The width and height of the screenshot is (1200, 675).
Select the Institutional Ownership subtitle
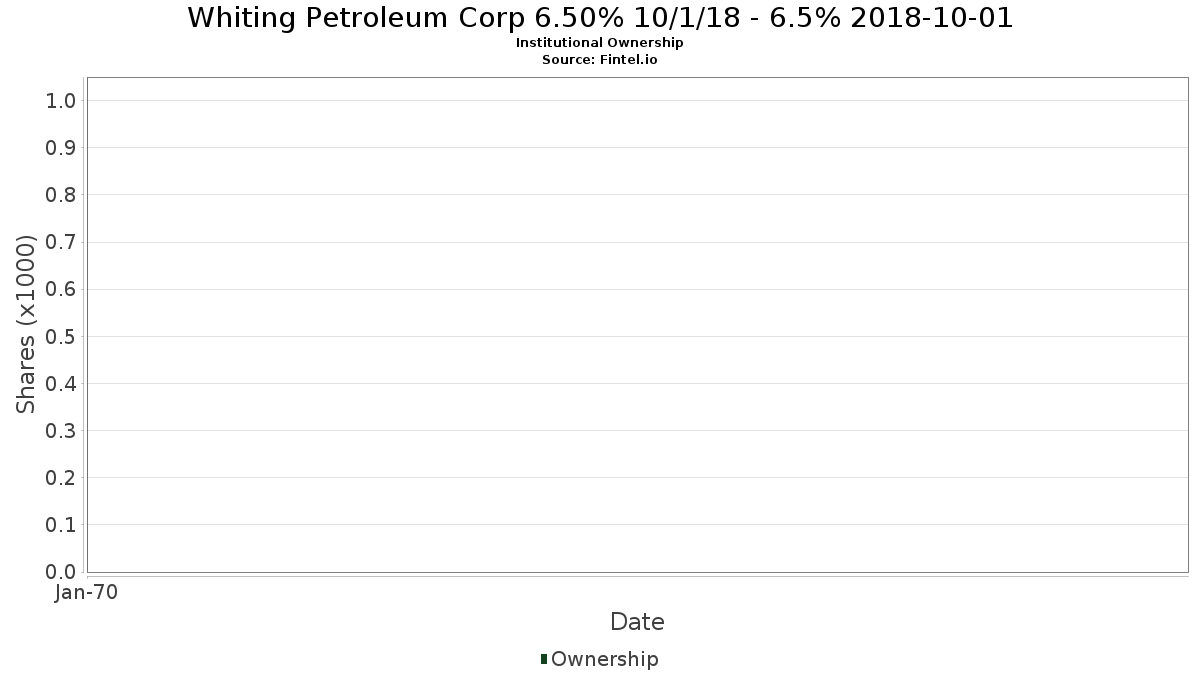[x=600, y=43]
